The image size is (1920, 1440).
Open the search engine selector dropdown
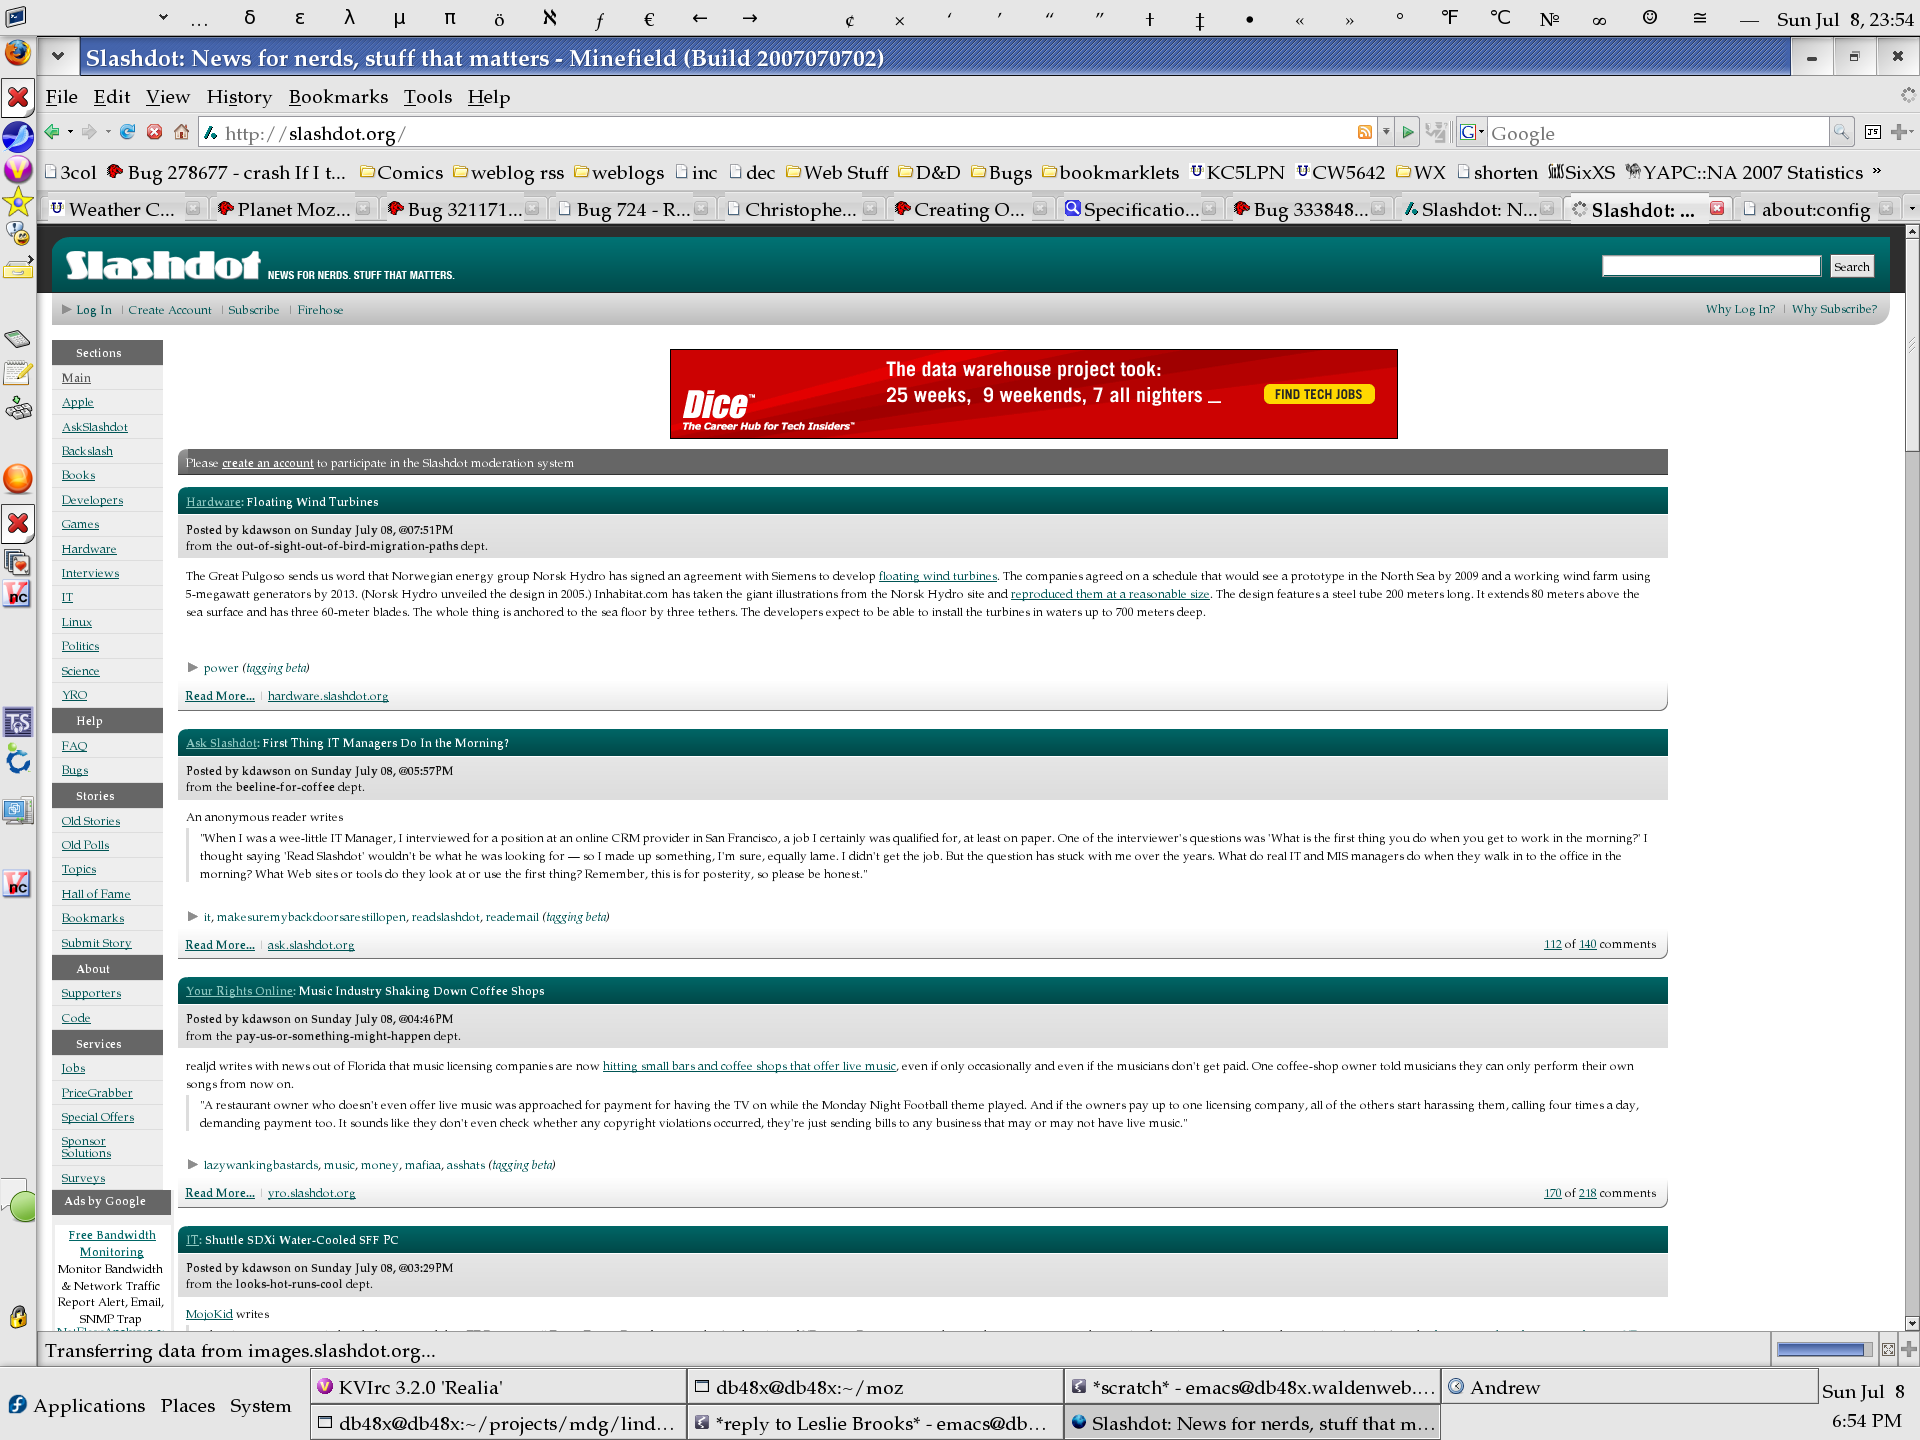(1471, 132)
